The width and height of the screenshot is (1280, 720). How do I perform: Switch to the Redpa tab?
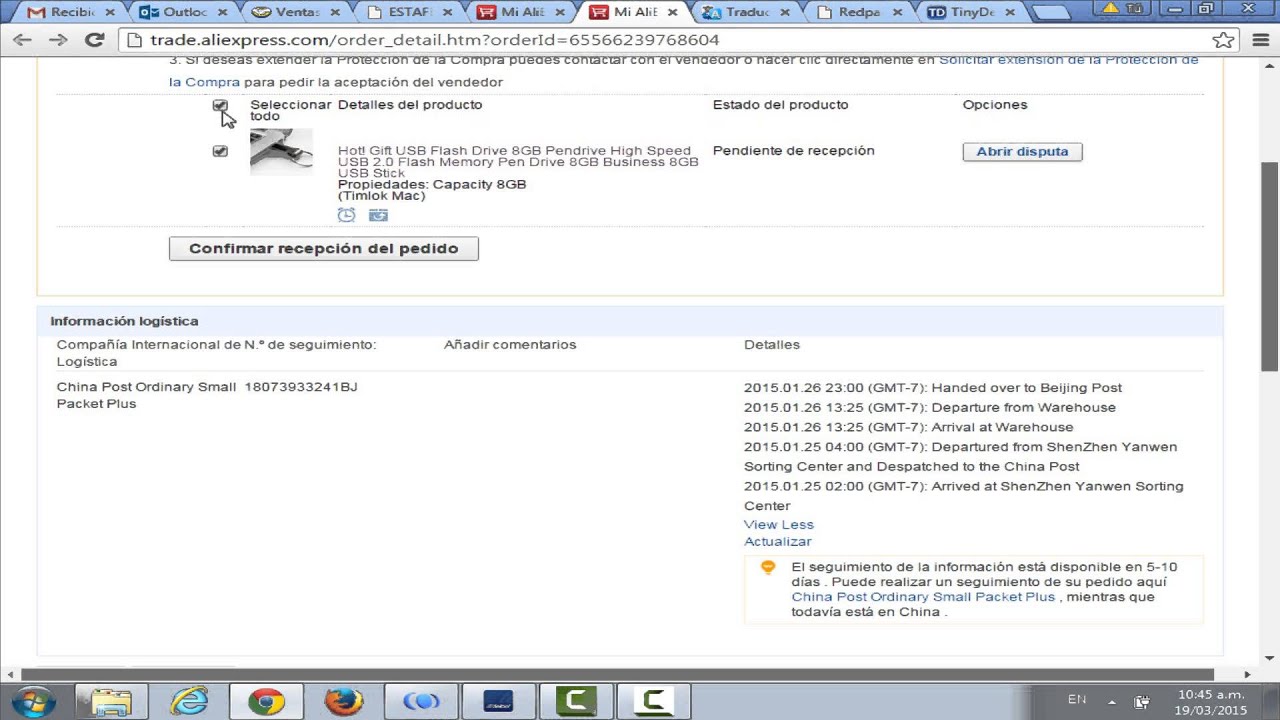pyautogui.click(x=858, y=13)
